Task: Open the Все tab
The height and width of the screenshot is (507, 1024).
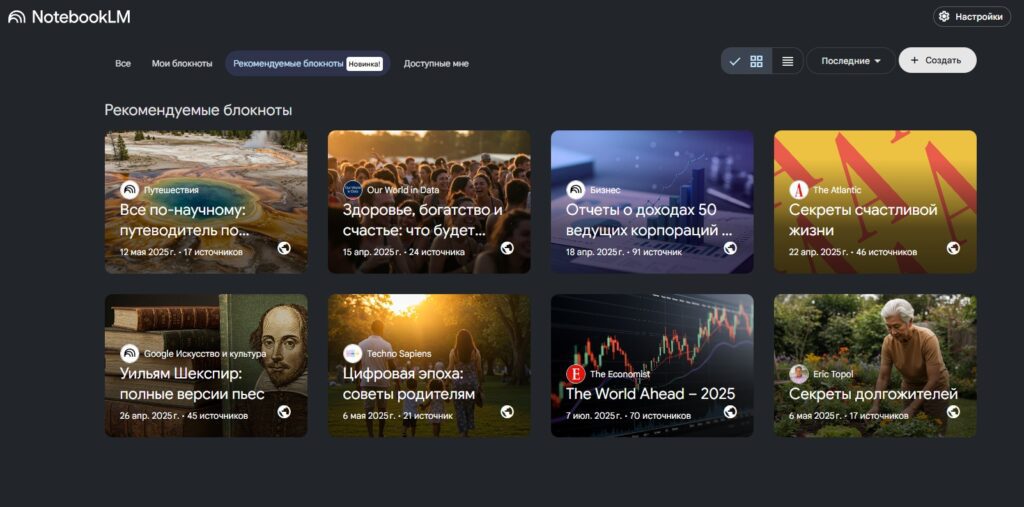Action: tap(123, 63)
